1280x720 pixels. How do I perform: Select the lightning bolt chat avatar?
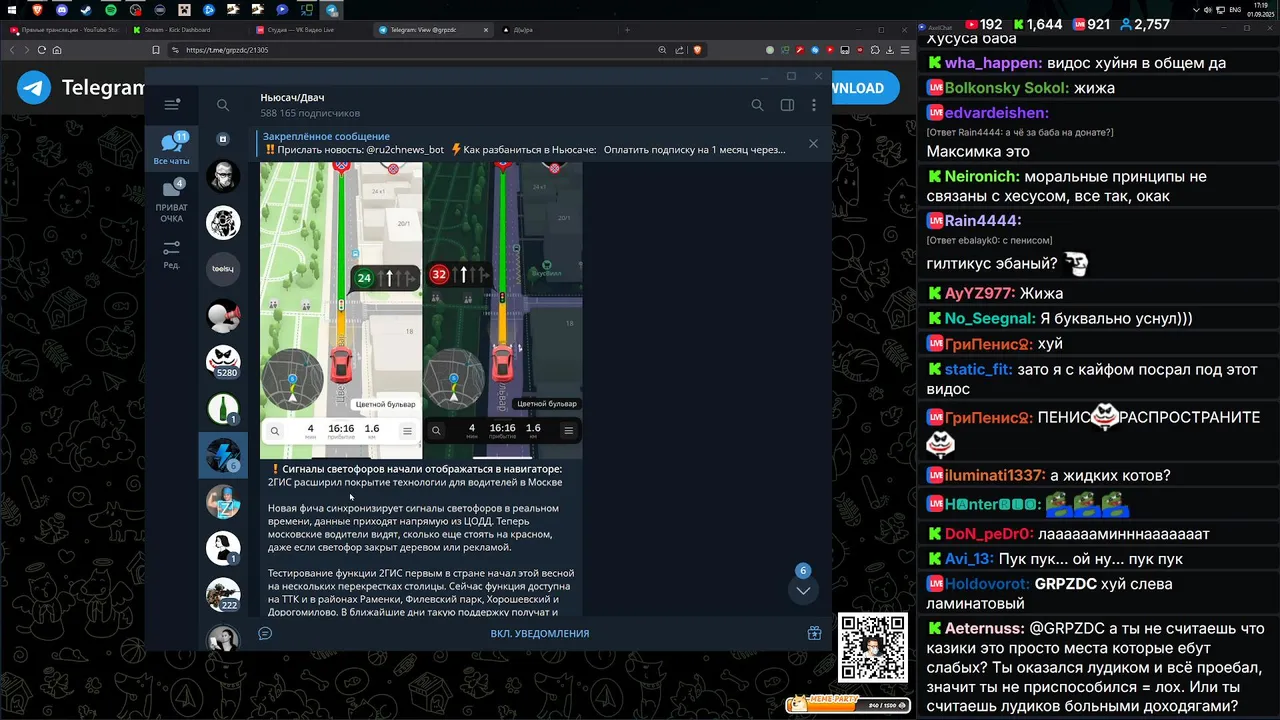click(x=223, y=455)
